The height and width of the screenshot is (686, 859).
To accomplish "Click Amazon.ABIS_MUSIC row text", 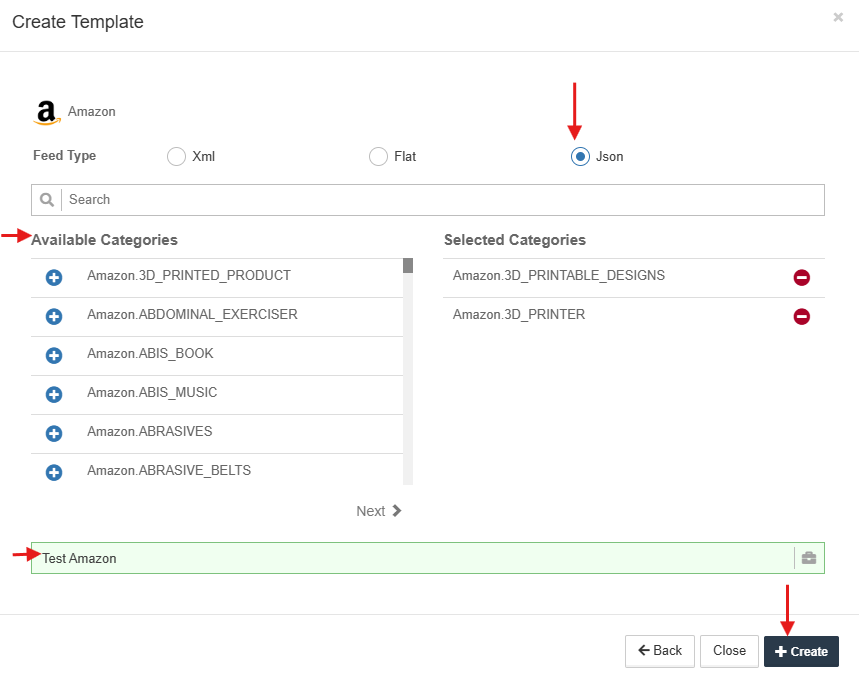I will coord(152,392).
